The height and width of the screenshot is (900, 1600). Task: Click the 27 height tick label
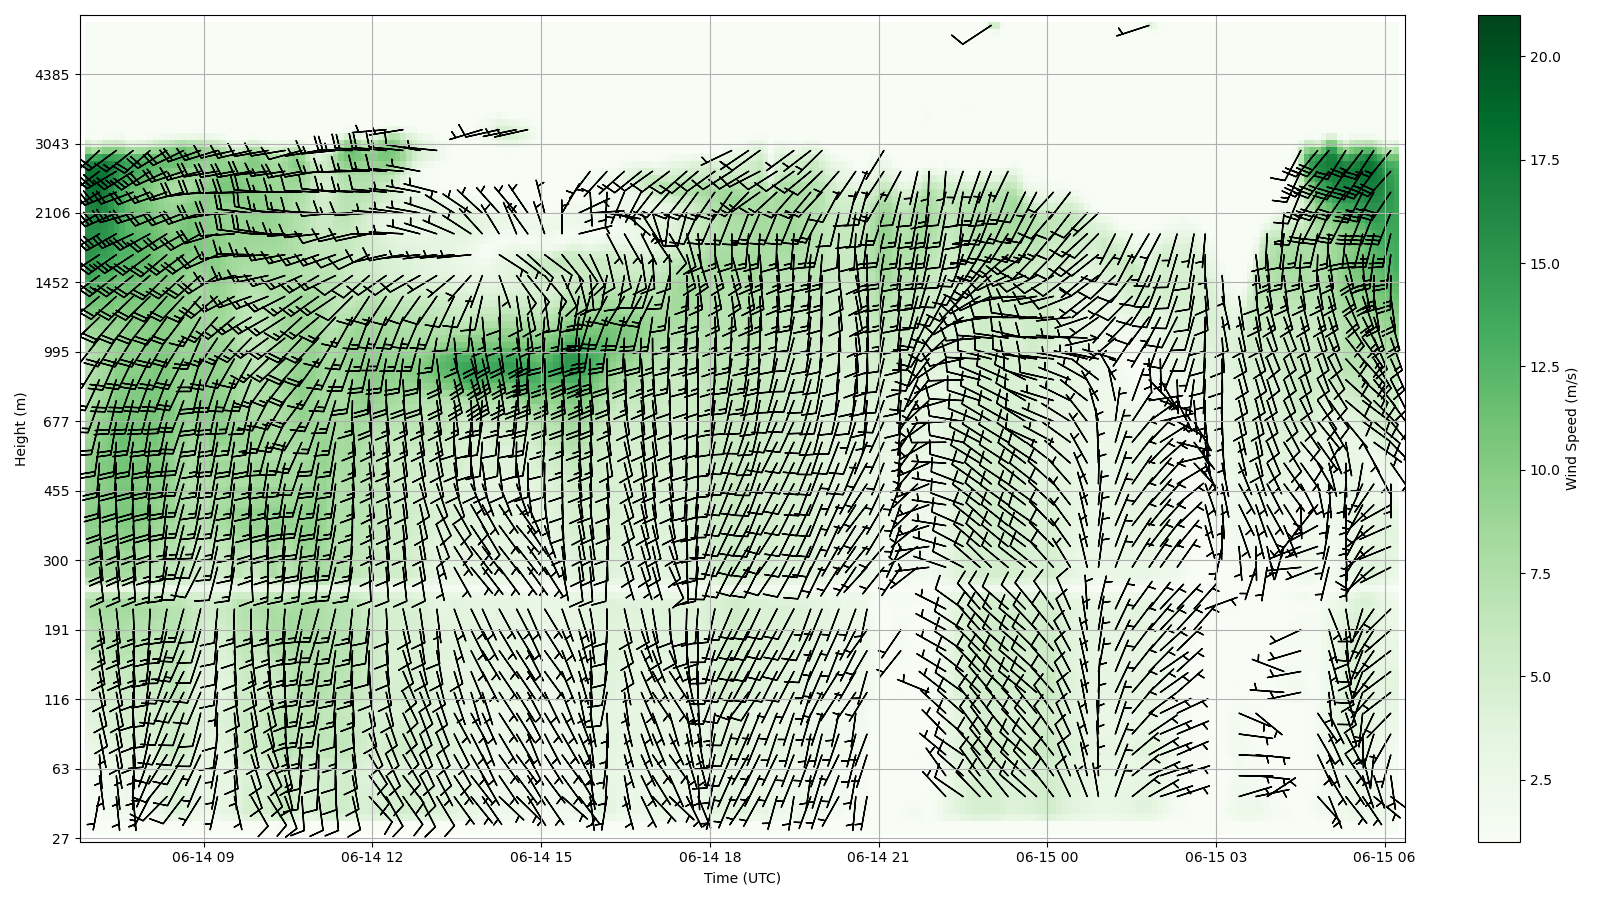tap(60, 839)
